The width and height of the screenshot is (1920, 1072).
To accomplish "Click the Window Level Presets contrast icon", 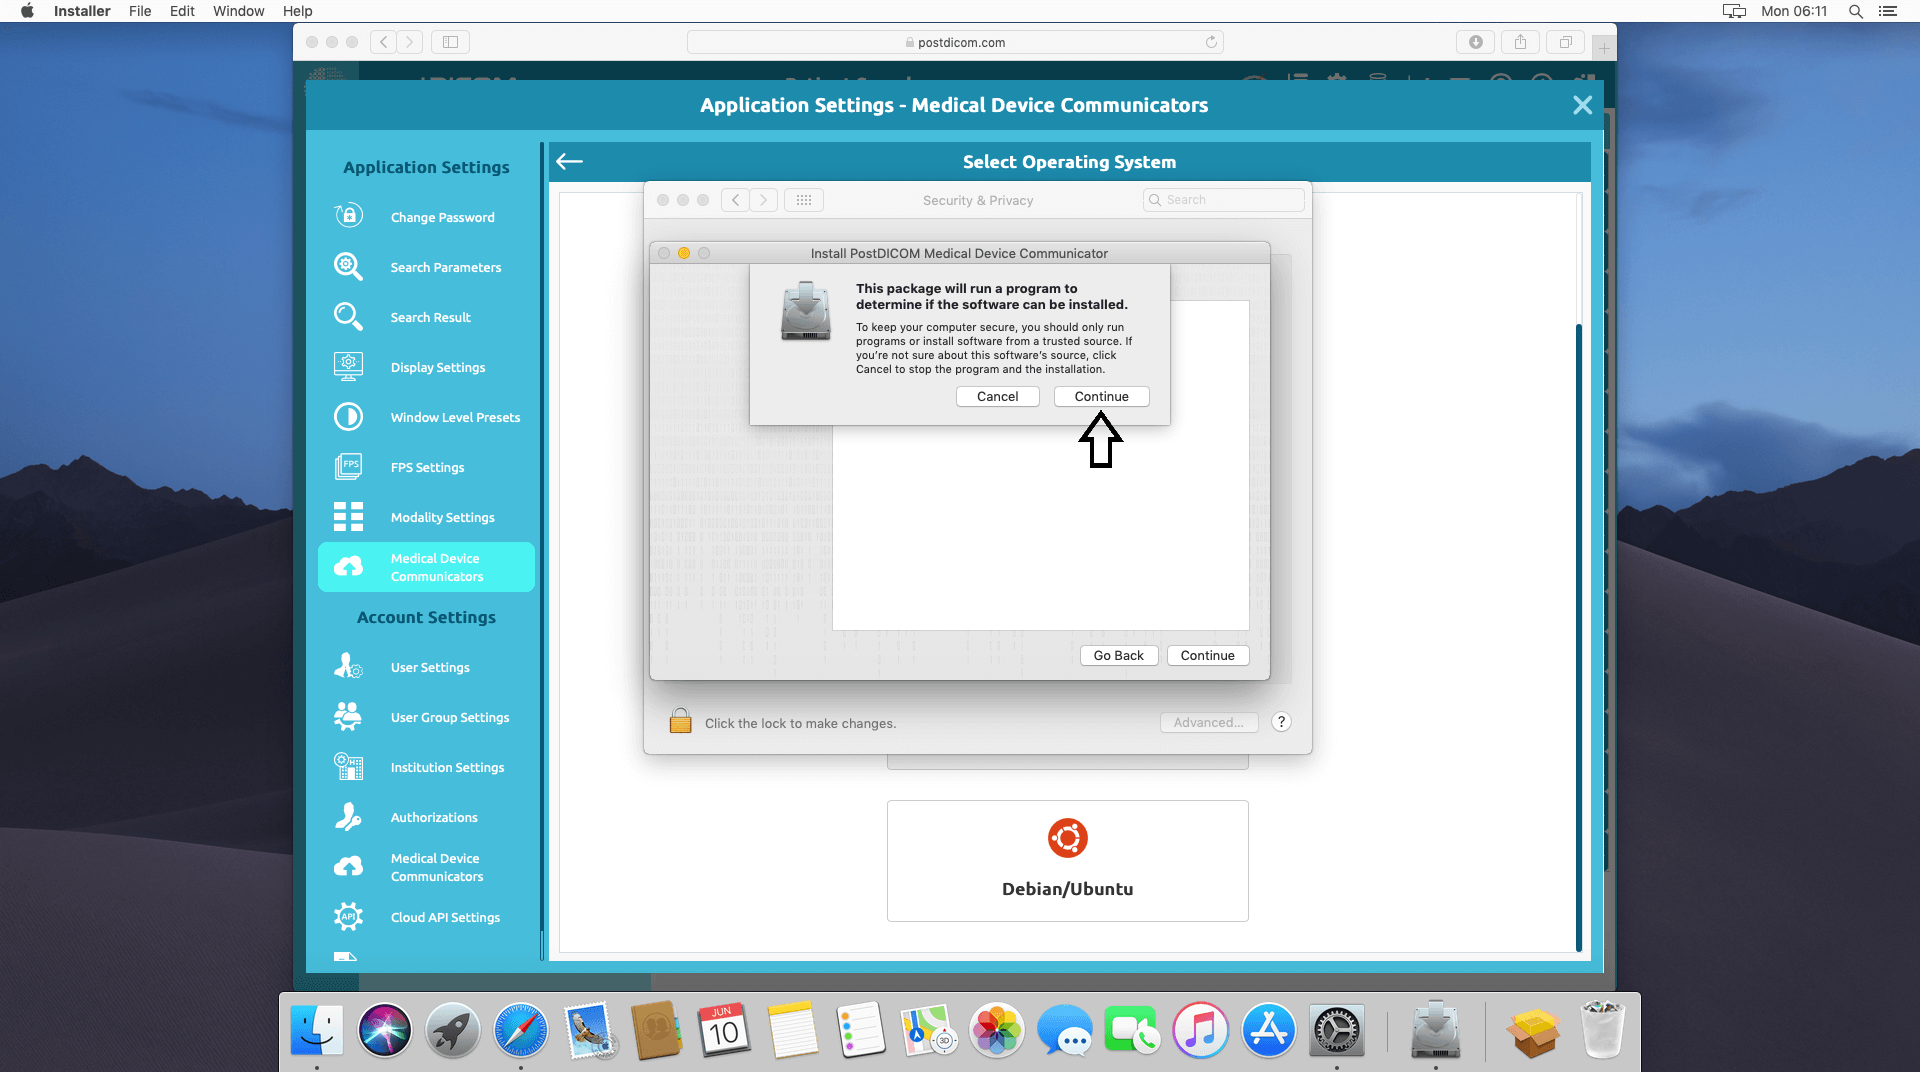I will pos(348,416).
